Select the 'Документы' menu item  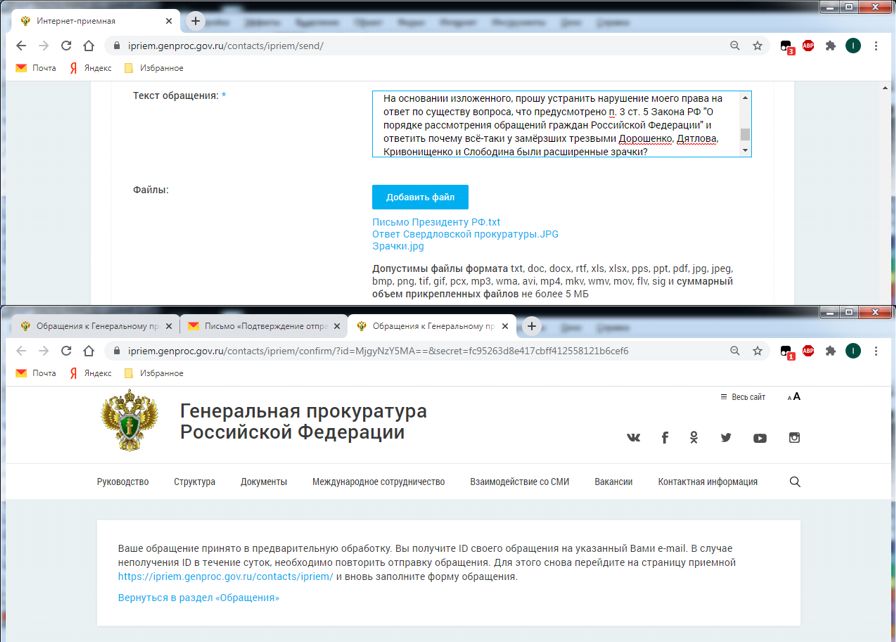[263, 482]
